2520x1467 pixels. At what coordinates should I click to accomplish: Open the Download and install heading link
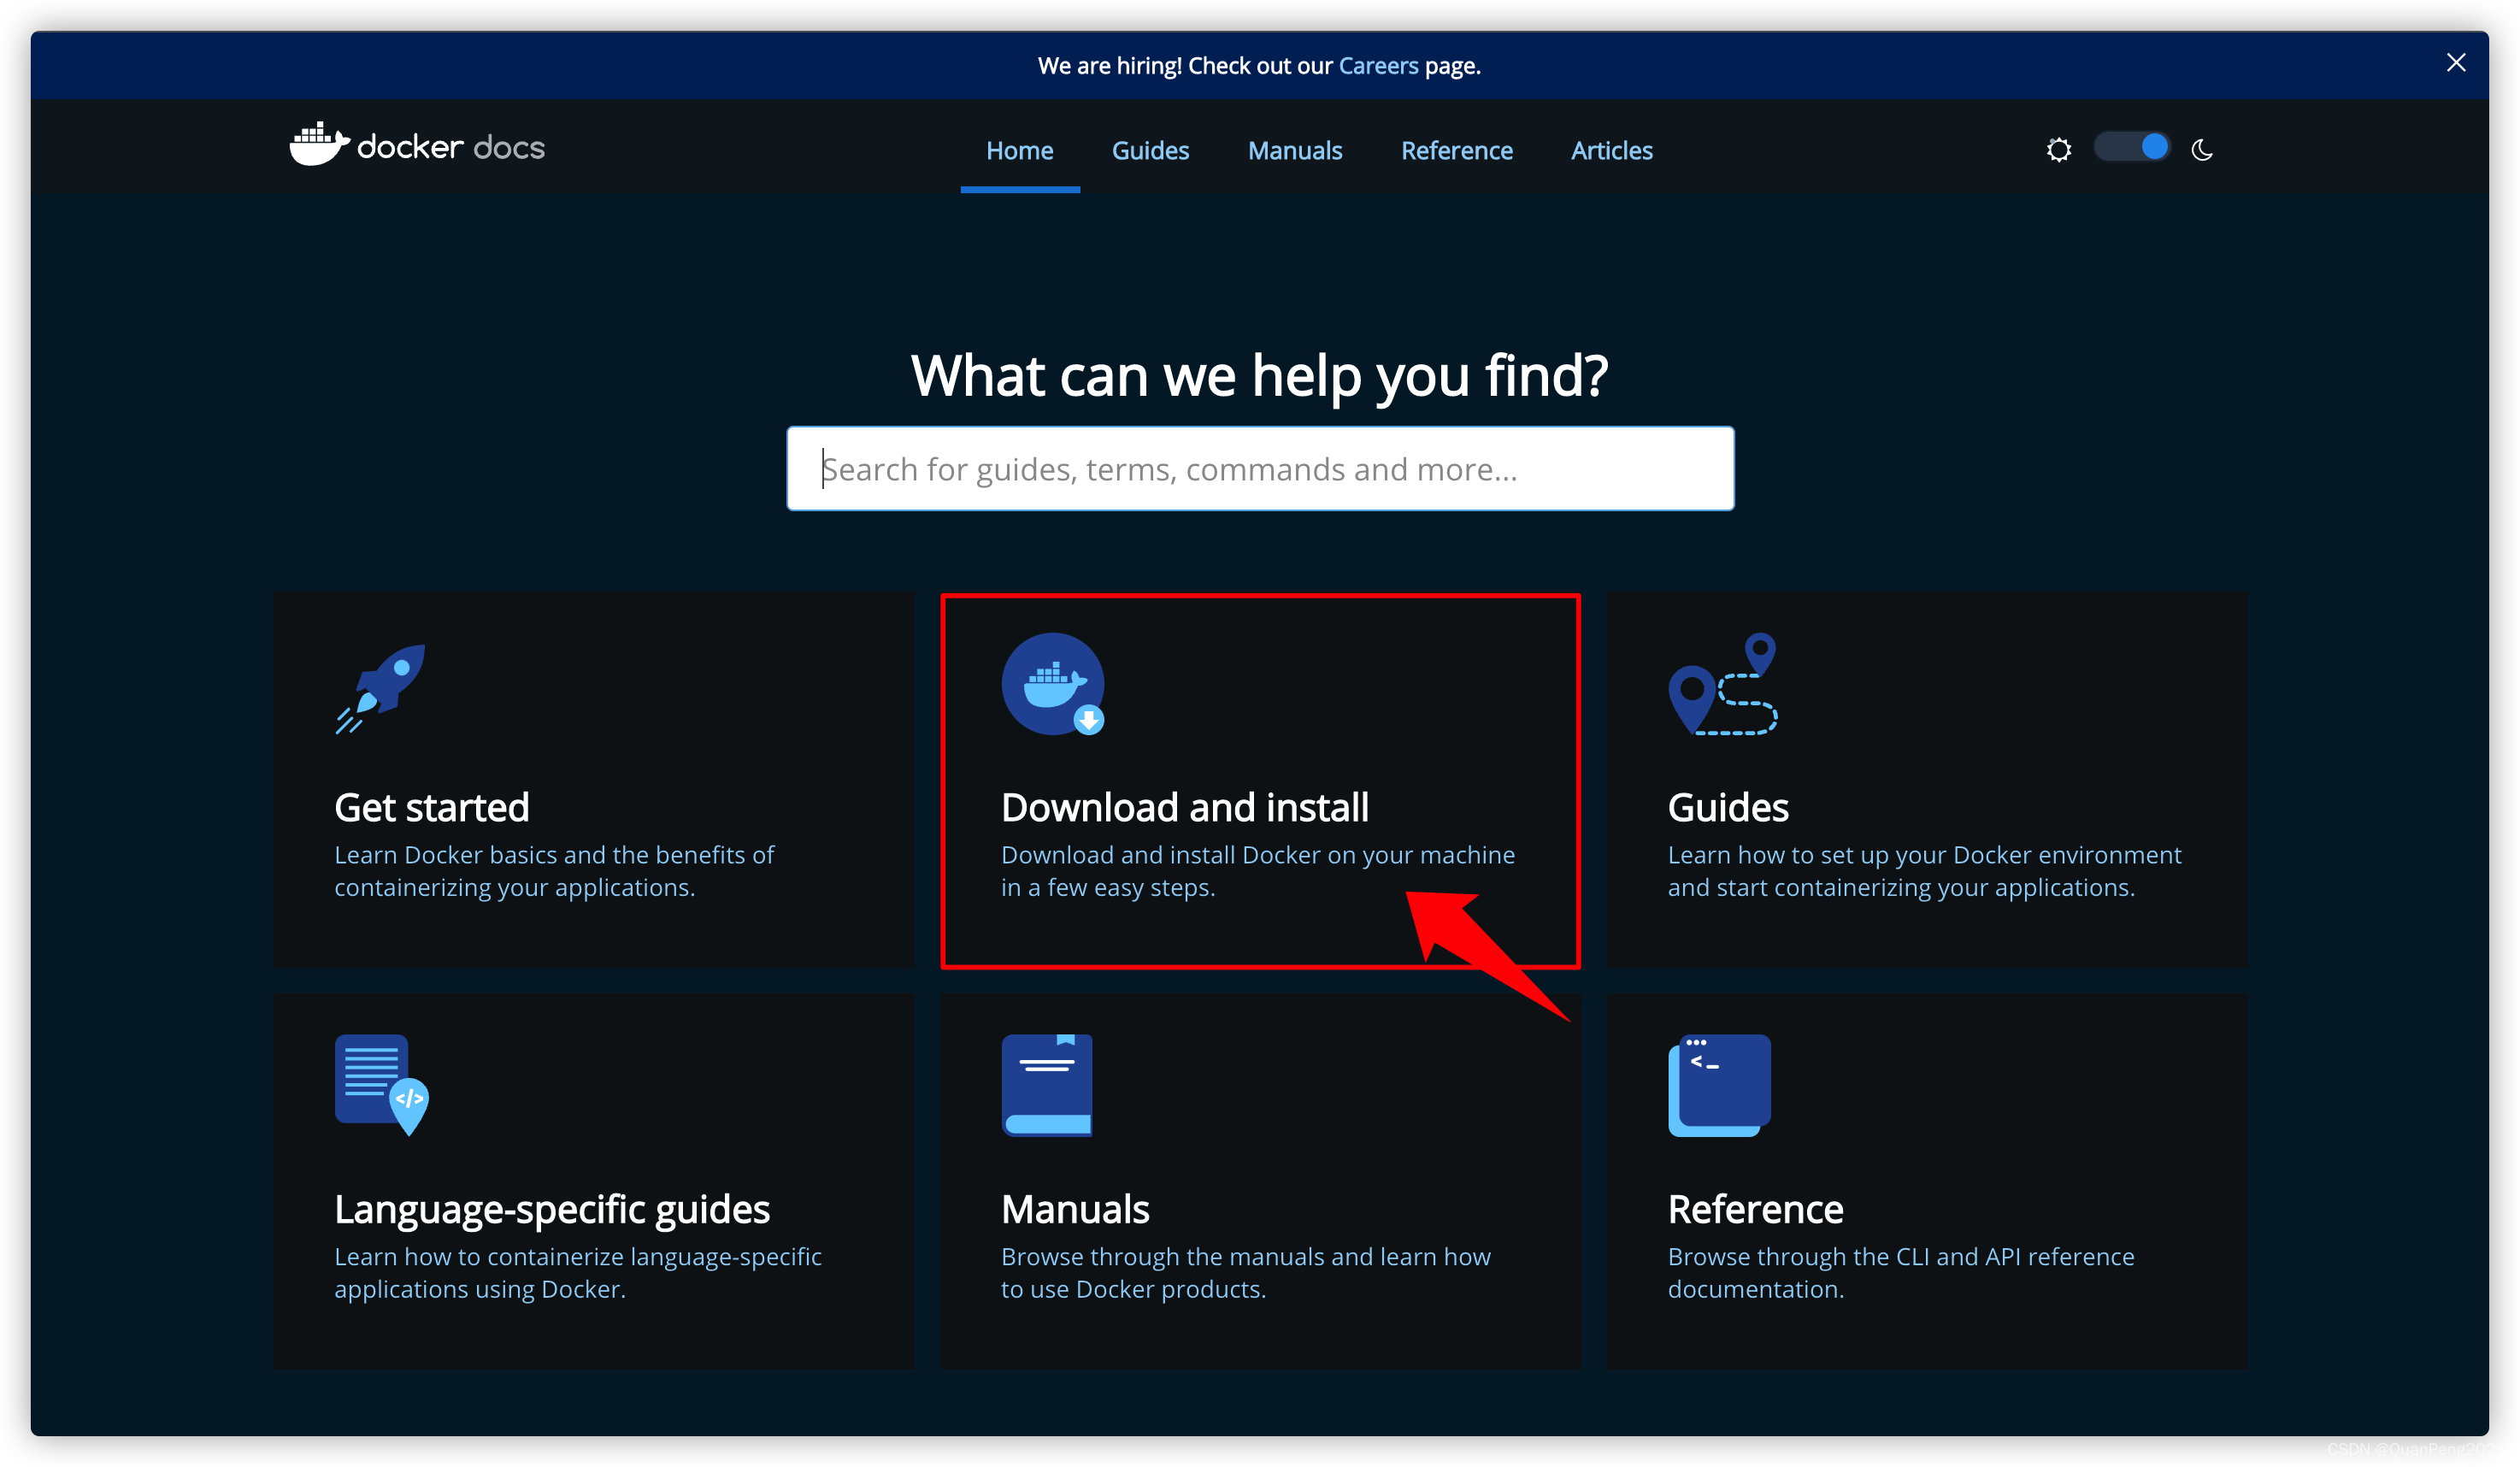point(1184,807)
